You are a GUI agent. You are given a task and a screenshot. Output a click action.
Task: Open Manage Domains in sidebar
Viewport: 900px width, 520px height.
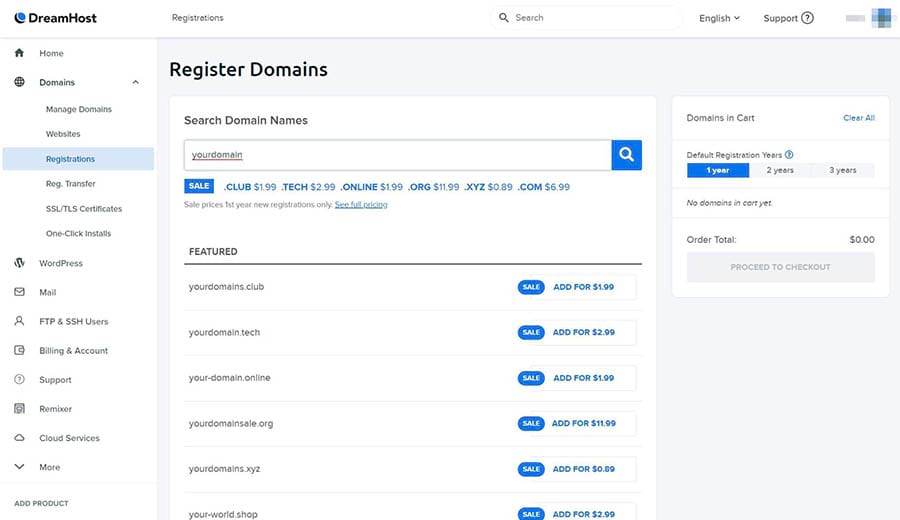click(79, 109)
